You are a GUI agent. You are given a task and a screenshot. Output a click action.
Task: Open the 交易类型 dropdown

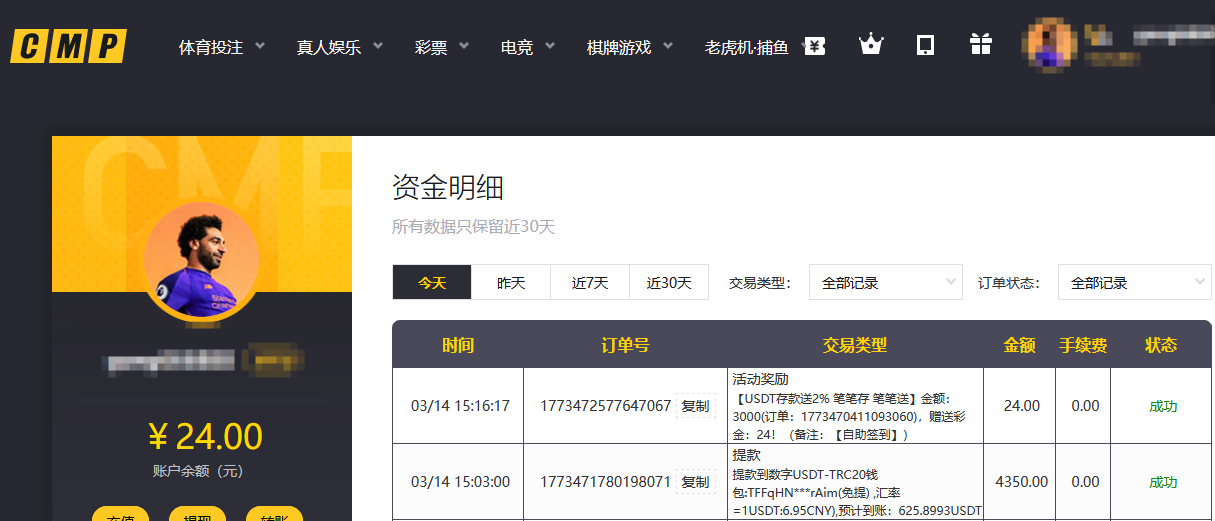click(x=885, y=283)
